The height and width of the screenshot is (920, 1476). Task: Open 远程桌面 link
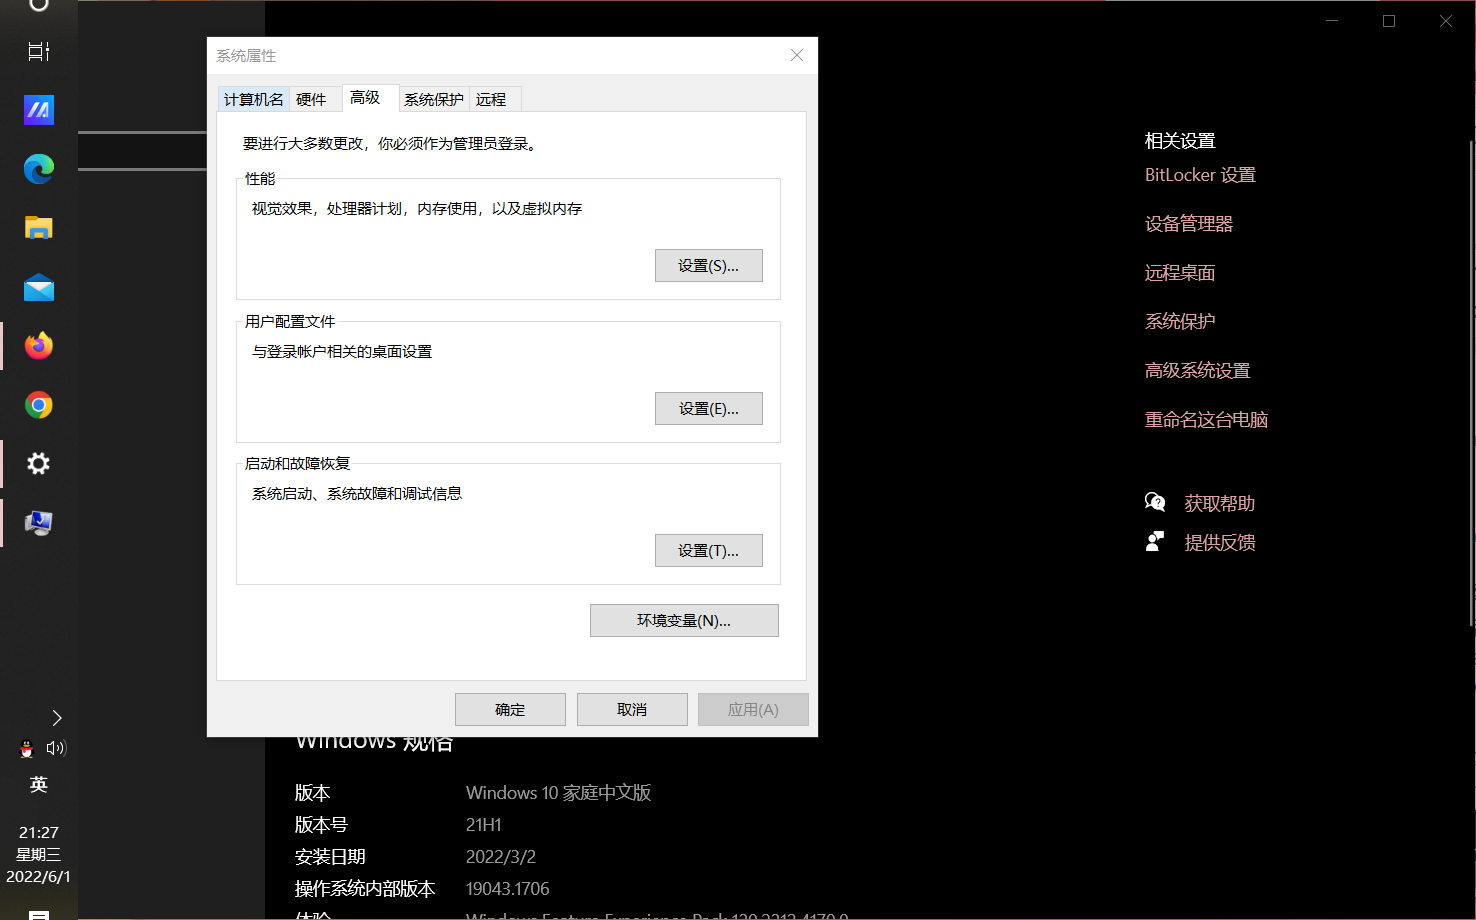1180,273
